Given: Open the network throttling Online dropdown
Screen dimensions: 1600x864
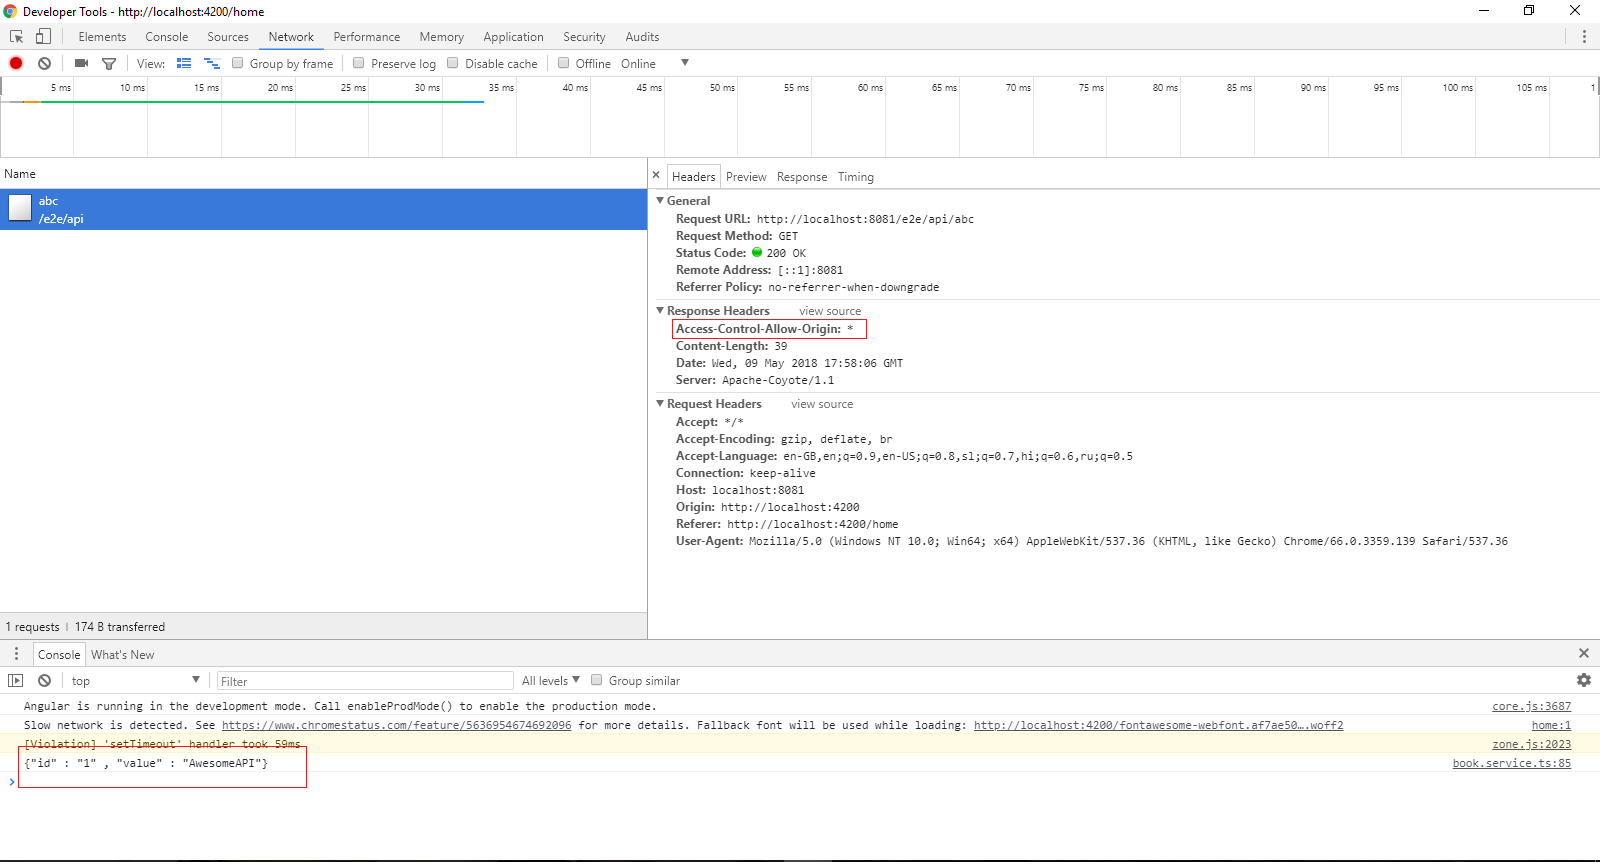Looking at the screenshot, I should pyautogui.click(x=655, y=63).
